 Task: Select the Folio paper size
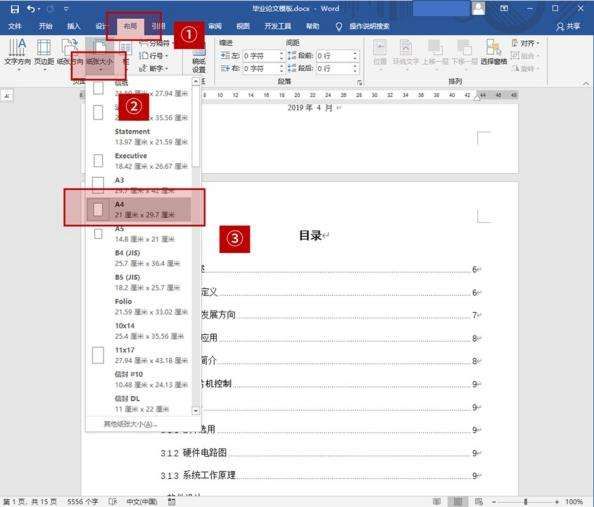139,306
